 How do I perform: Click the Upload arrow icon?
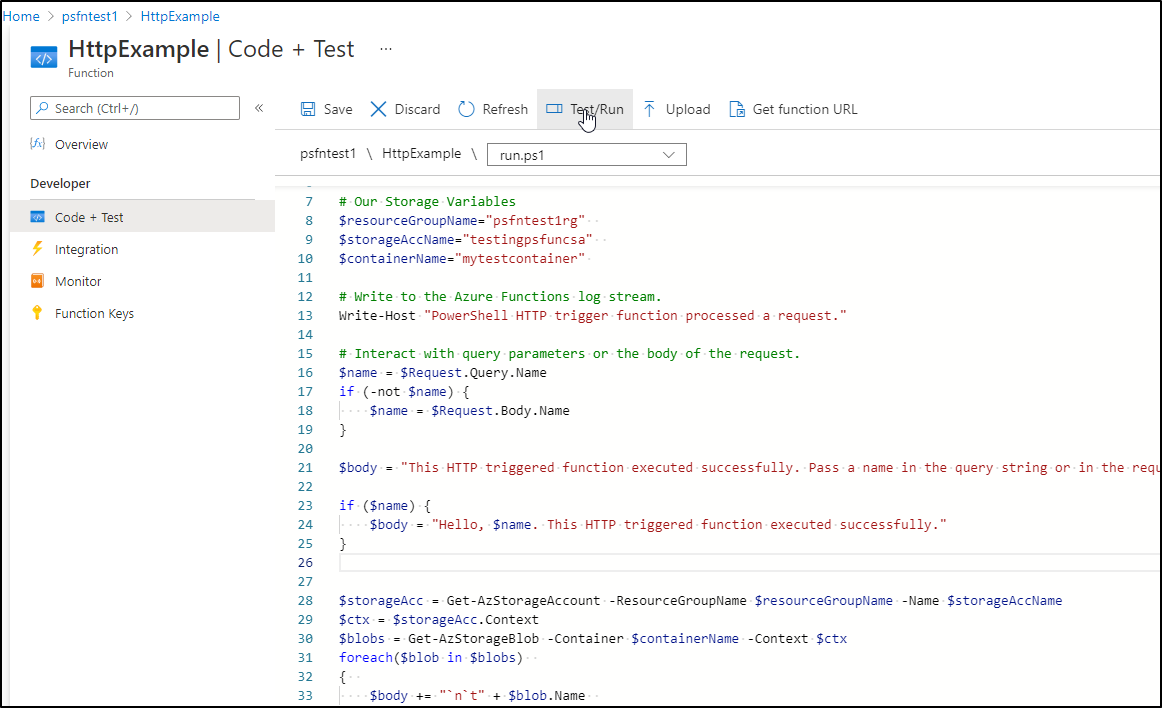click(649, 109)
